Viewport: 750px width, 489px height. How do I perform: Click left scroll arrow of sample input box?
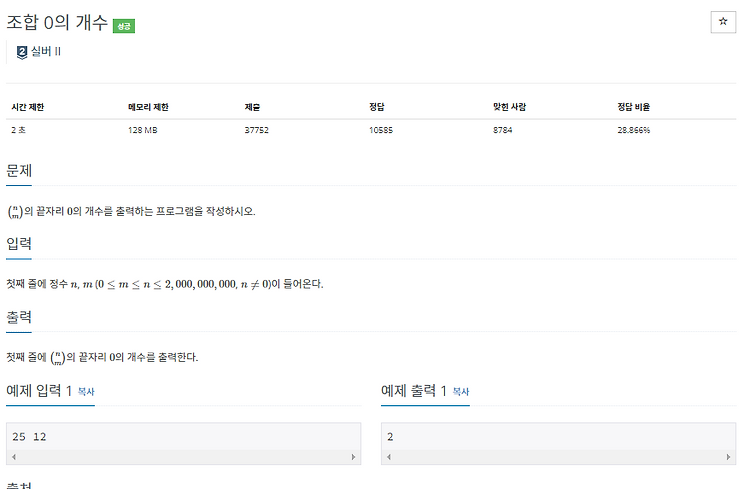[x=14, y=457]
